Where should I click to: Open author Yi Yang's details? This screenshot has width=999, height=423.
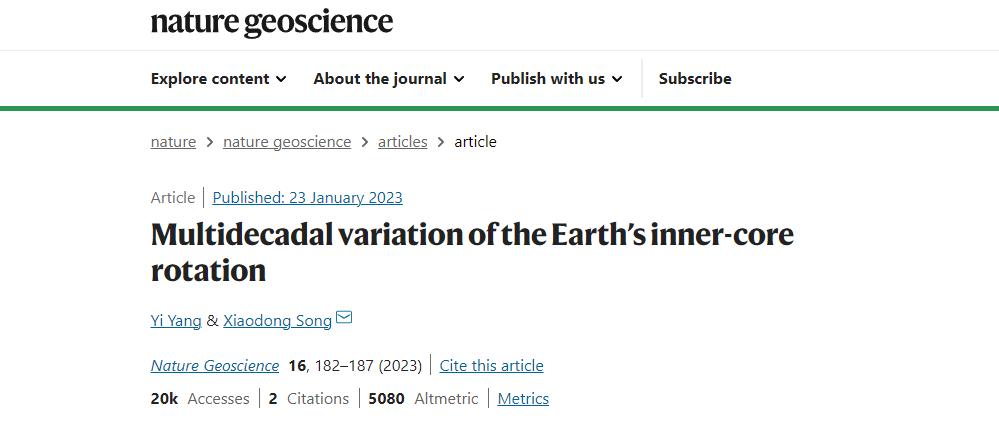click(176, 321)
